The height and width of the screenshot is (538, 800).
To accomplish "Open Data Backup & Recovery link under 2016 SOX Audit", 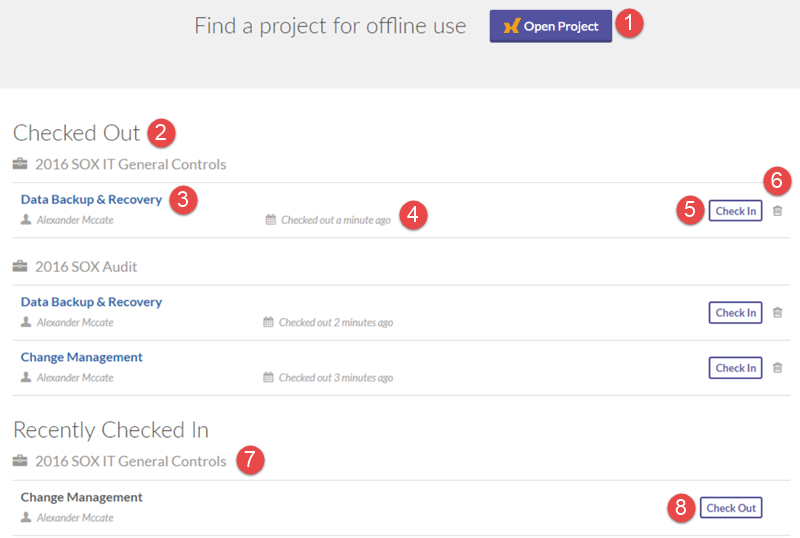I will pyautogui.click(x=91, y=302).
